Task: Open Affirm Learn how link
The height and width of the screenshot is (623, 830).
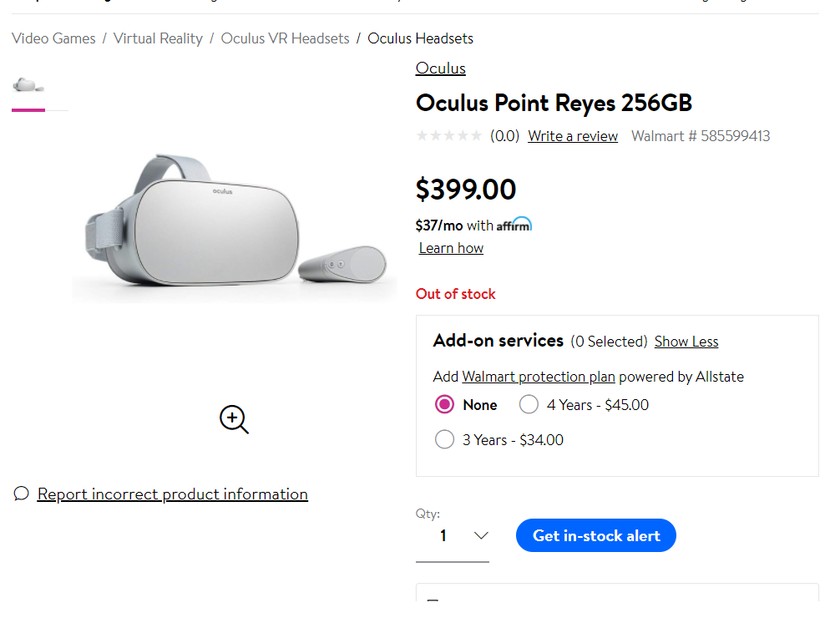Action: (x=451, y=248)
